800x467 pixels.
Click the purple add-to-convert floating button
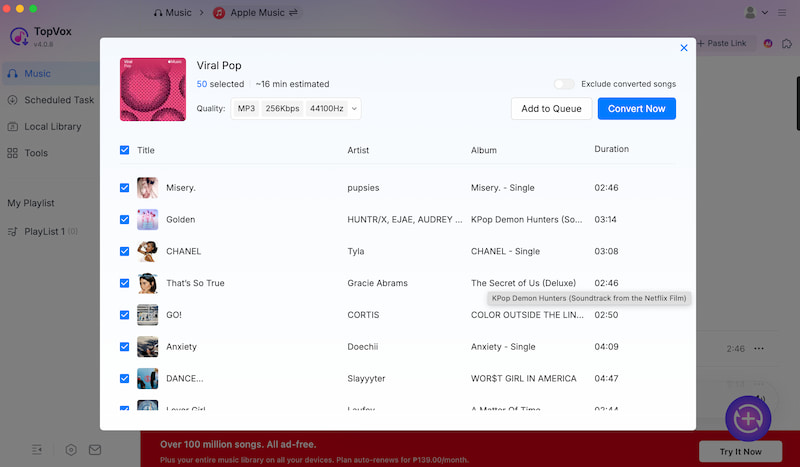[x=748, y=419]
